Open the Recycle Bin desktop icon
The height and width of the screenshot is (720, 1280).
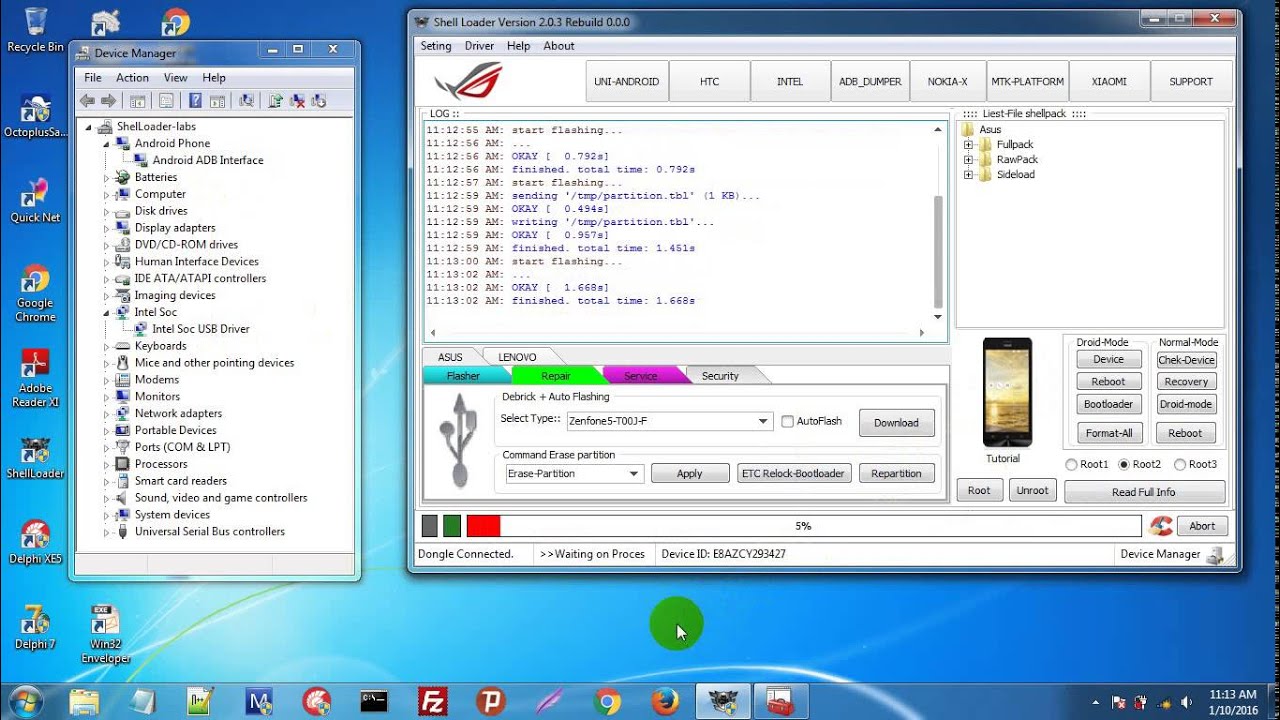pyautogui.click(x=35, y=31)
